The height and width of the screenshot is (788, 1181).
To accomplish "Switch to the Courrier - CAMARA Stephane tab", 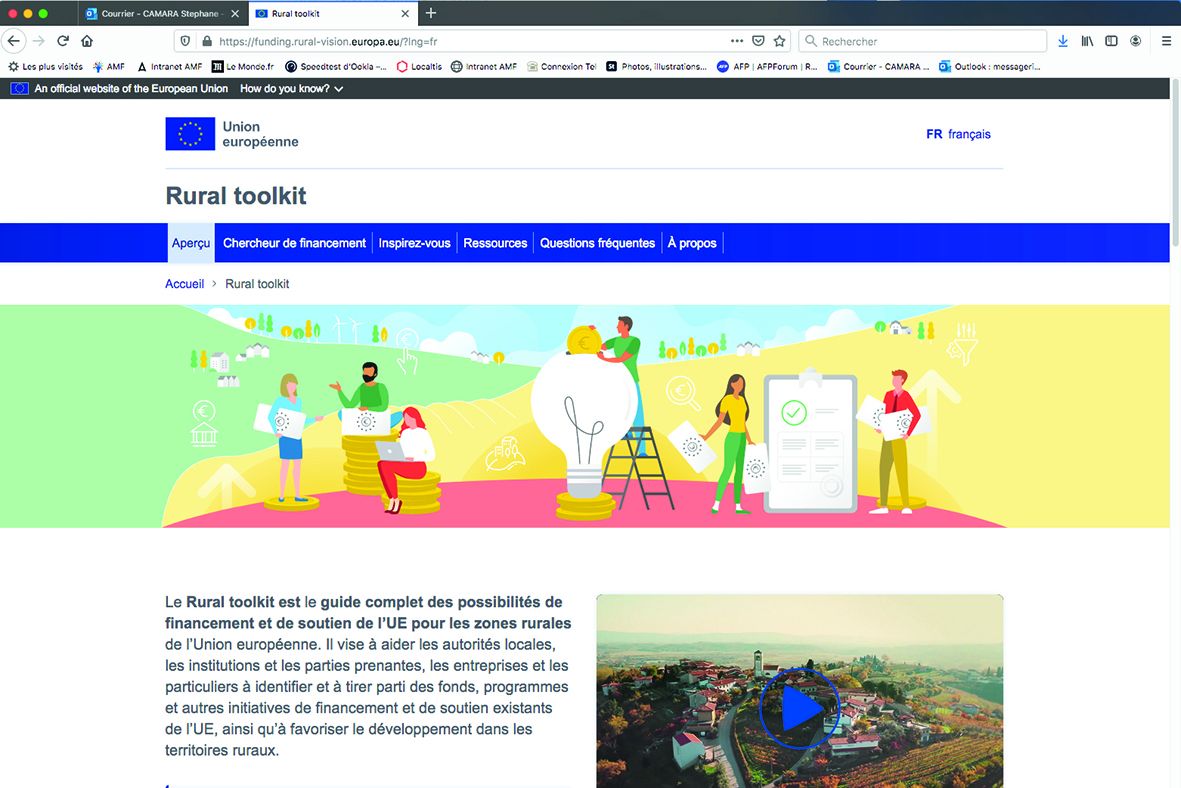I will 162,14.
